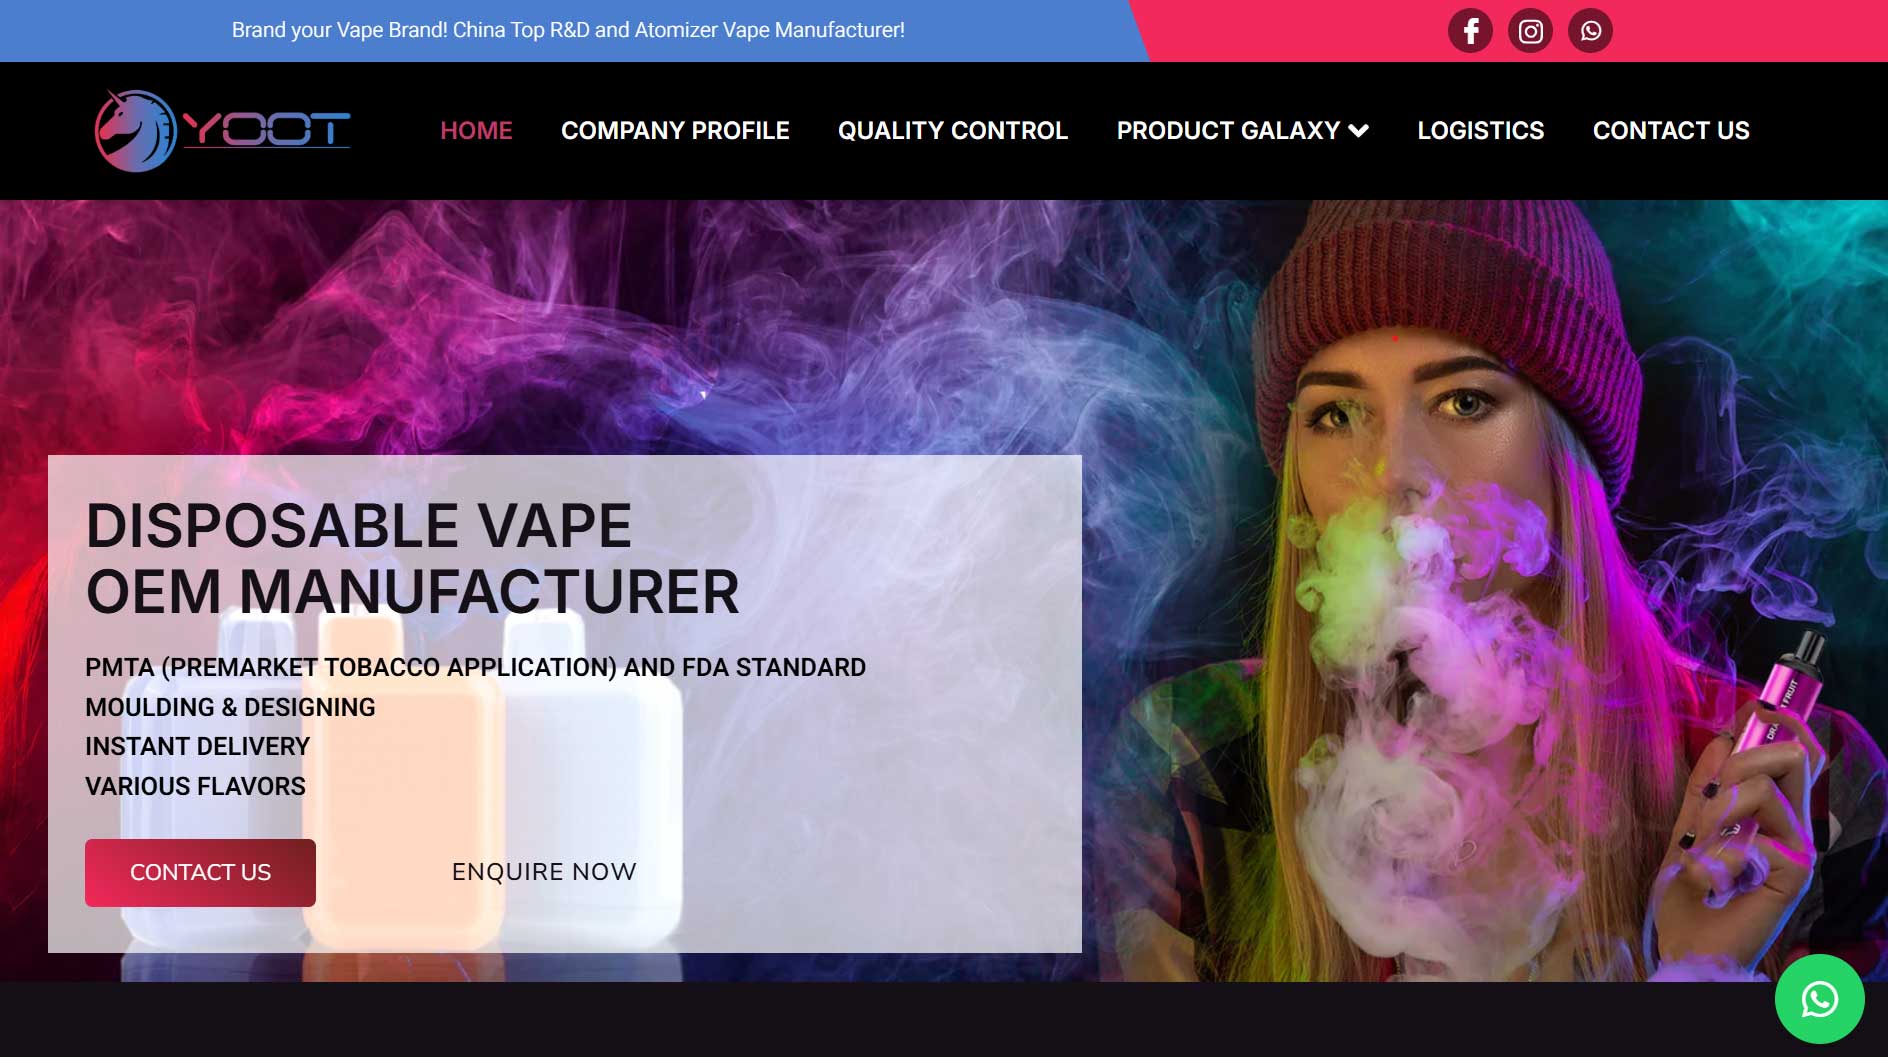Open the Instagram icon in top bar
The height and width of the screenshot is (1057, 1888).
1530,31
